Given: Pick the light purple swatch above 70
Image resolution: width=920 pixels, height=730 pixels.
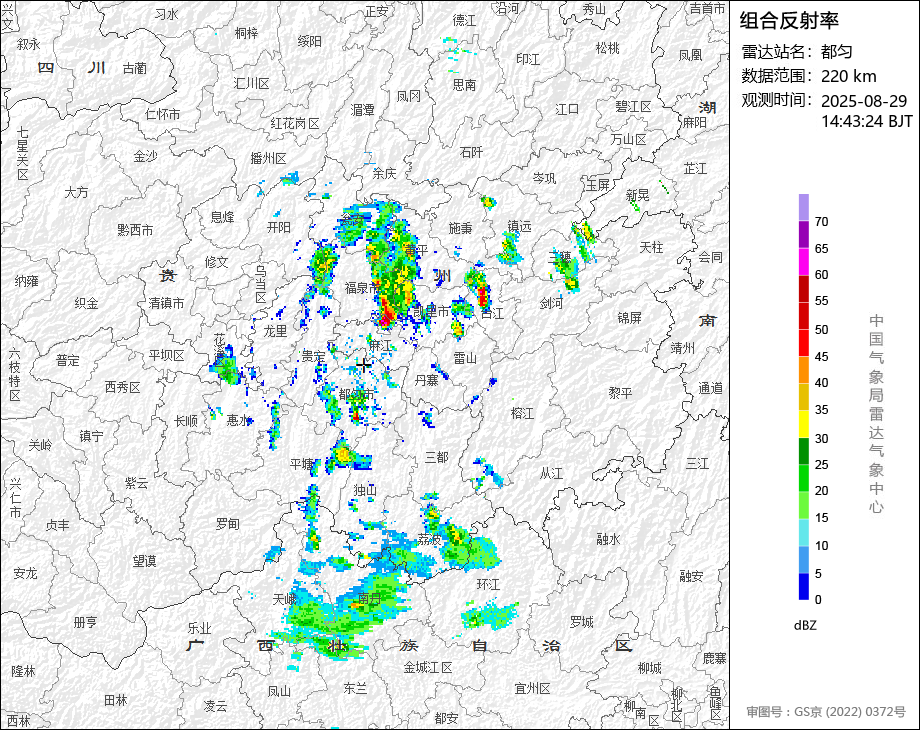Looking at the screenshot, I should pos(804,207).
